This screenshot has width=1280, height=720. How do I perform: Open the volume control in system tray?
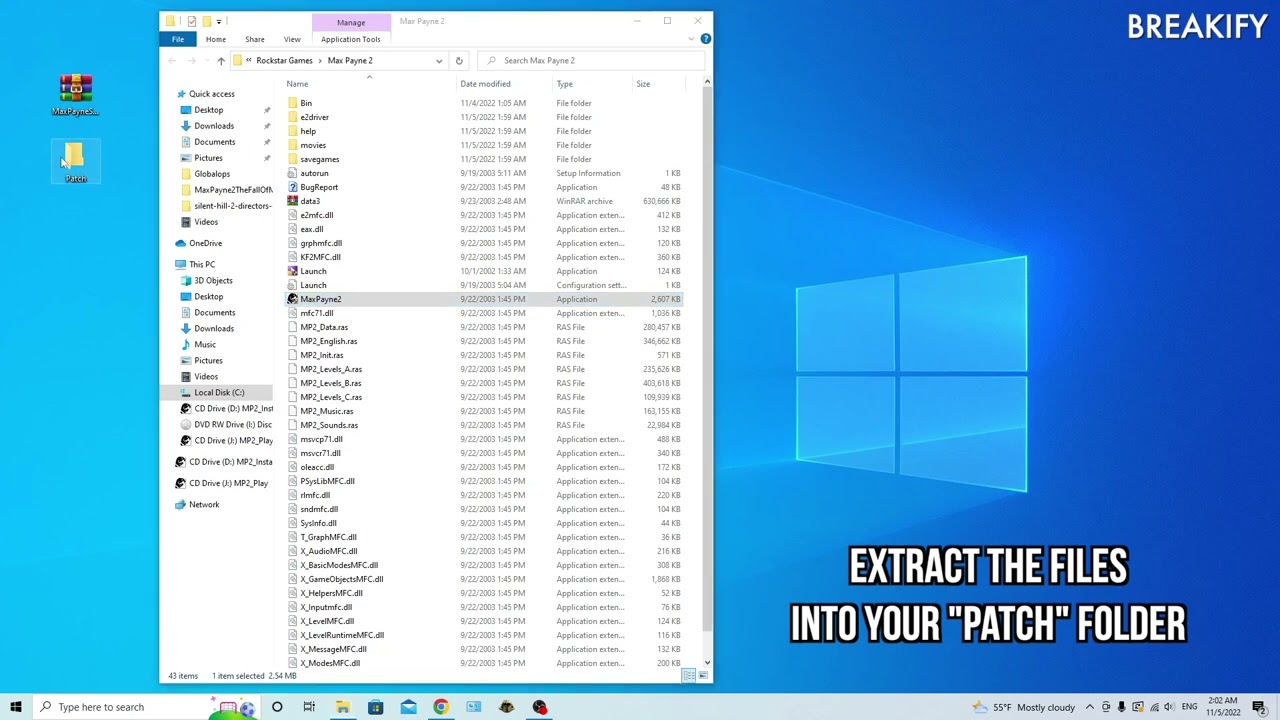pyautogui.click(x=1169, y=707)
